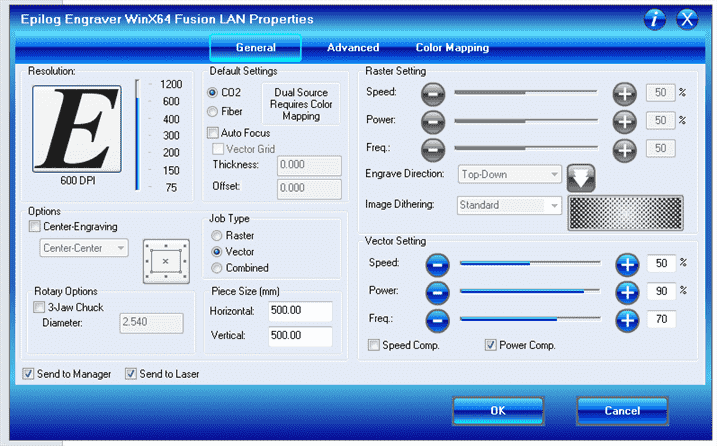Image resolution: width=717 pixels, height=446 pixels.
Task: Click the Cancel button
Action: click(622, 411)
